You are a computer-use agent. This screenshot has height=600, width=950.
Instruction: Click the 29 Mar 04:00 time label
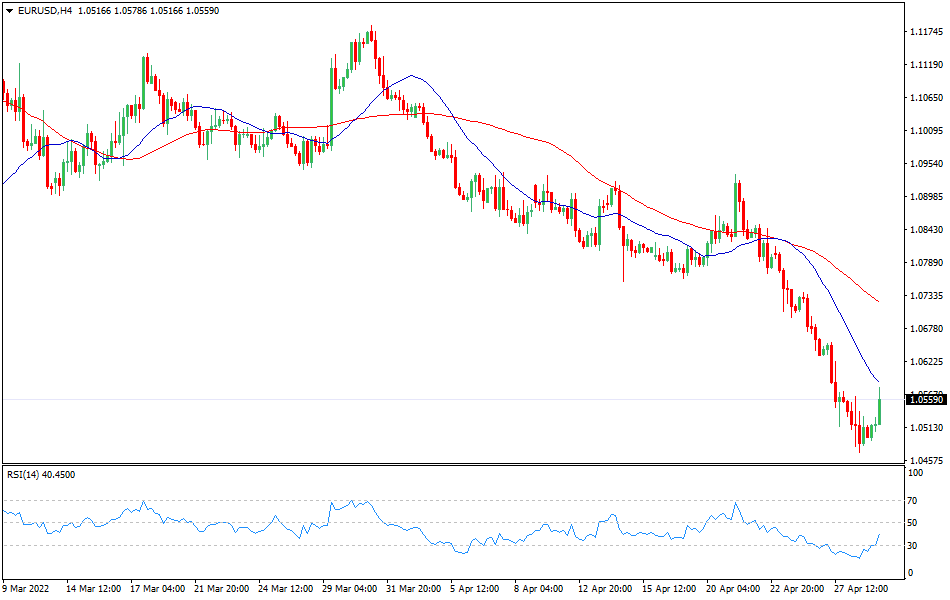pos(347,589)
